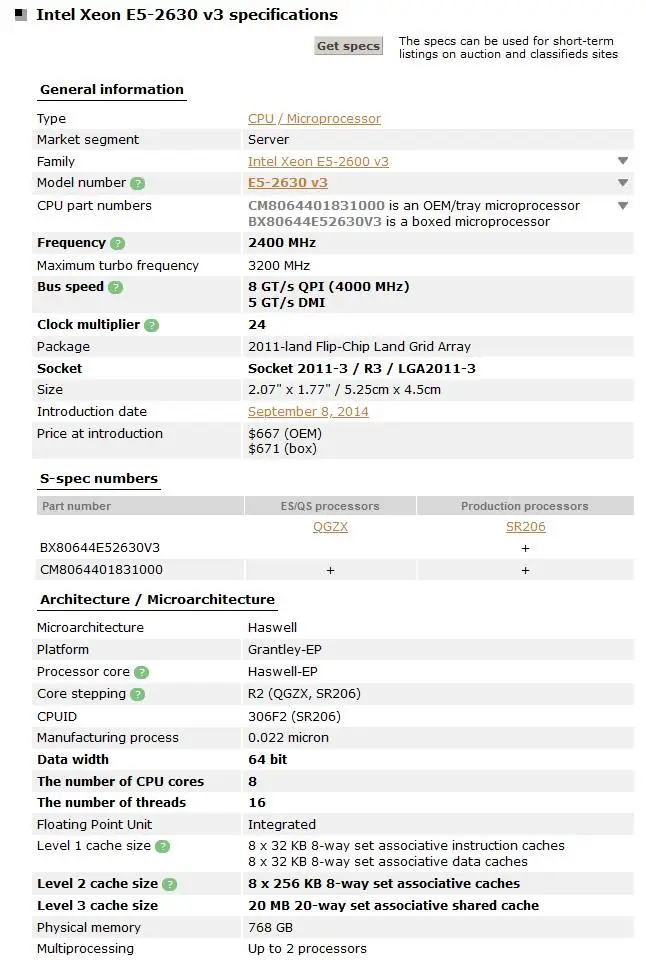Open the E5-2630 v3 model link
This screenshot has height=960, width=646.
[x=287, y=183]
